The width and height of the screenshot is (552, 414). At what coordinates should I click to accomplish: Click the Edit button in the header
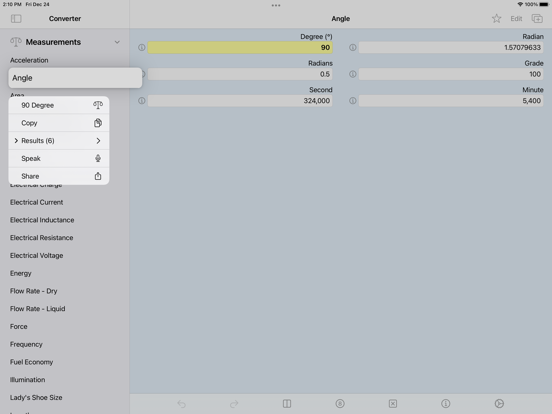pos(516,19)
